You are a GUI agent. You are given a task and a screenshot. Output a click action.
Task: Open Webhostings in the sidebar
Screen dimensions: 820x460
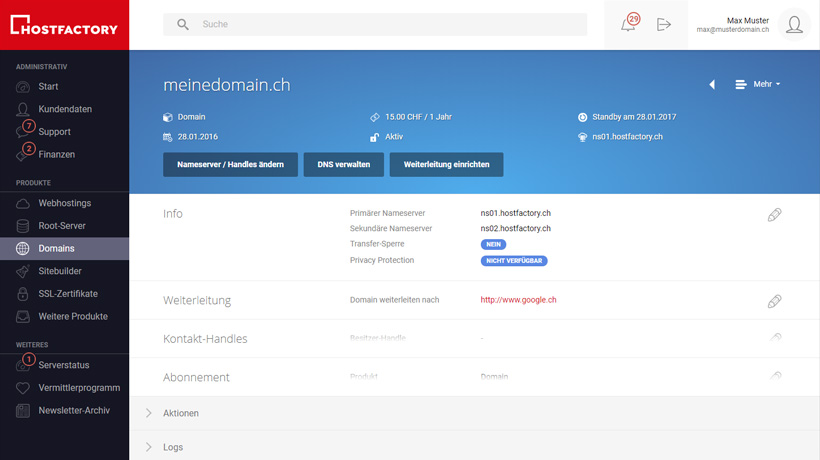click(64, 203)
